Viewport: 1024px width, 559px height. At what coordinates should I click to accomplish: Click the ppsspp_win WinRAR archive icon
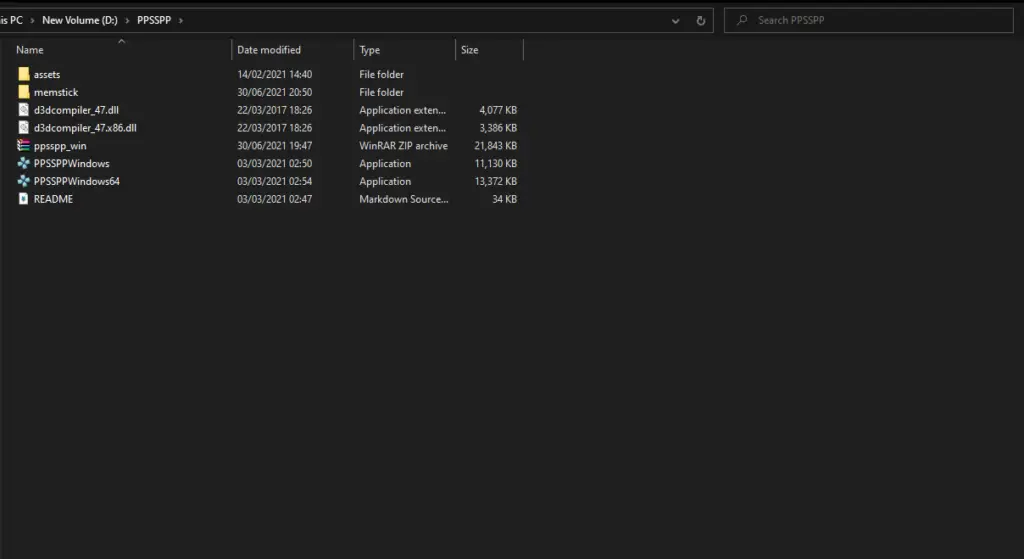pos(24,145)
